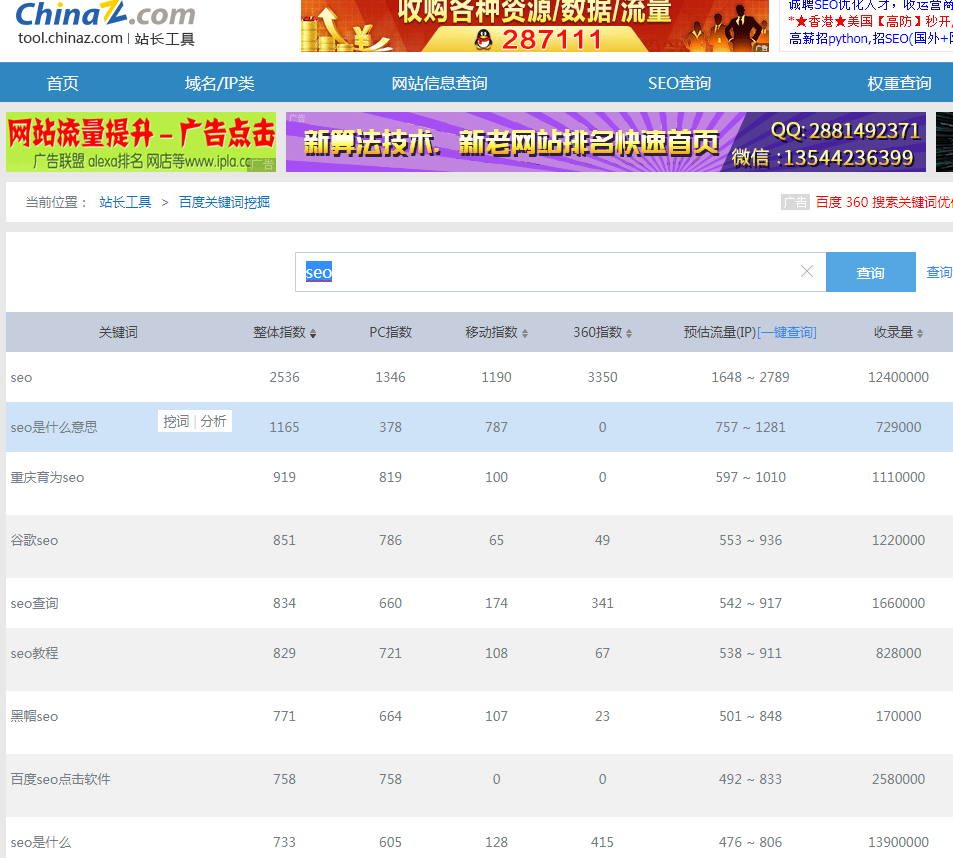Click keyword 'seo查询'
This screenshot has height=858, width=953.
pos(34,603)
